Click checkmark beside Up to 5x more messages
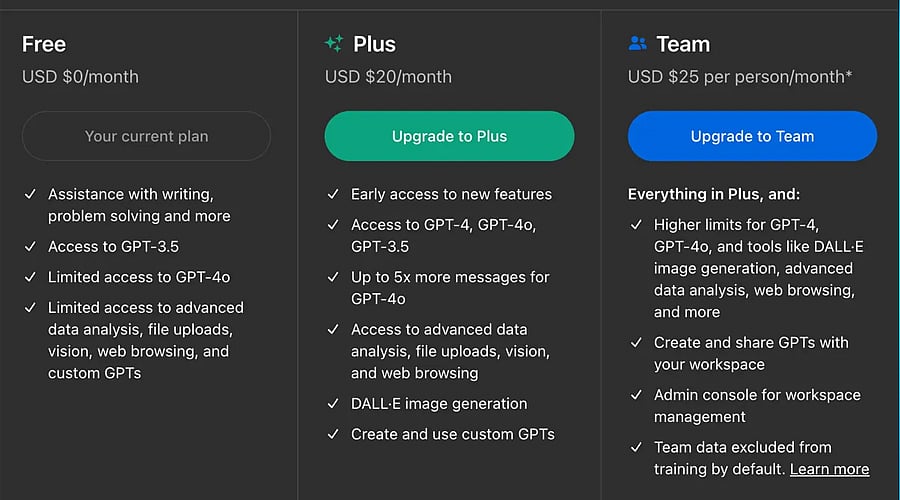Screen dimensions: 900x500 [333, 277]
